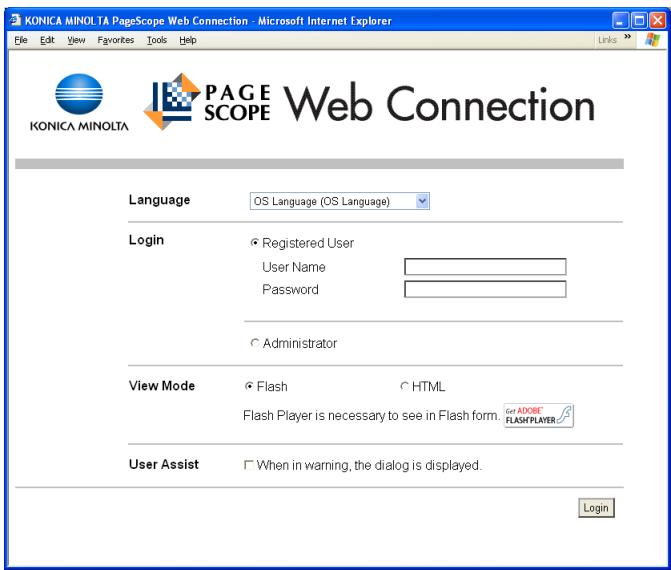Click the 'Flash Player is necessary' notice text
671x570 pixels.
point(371,416)
